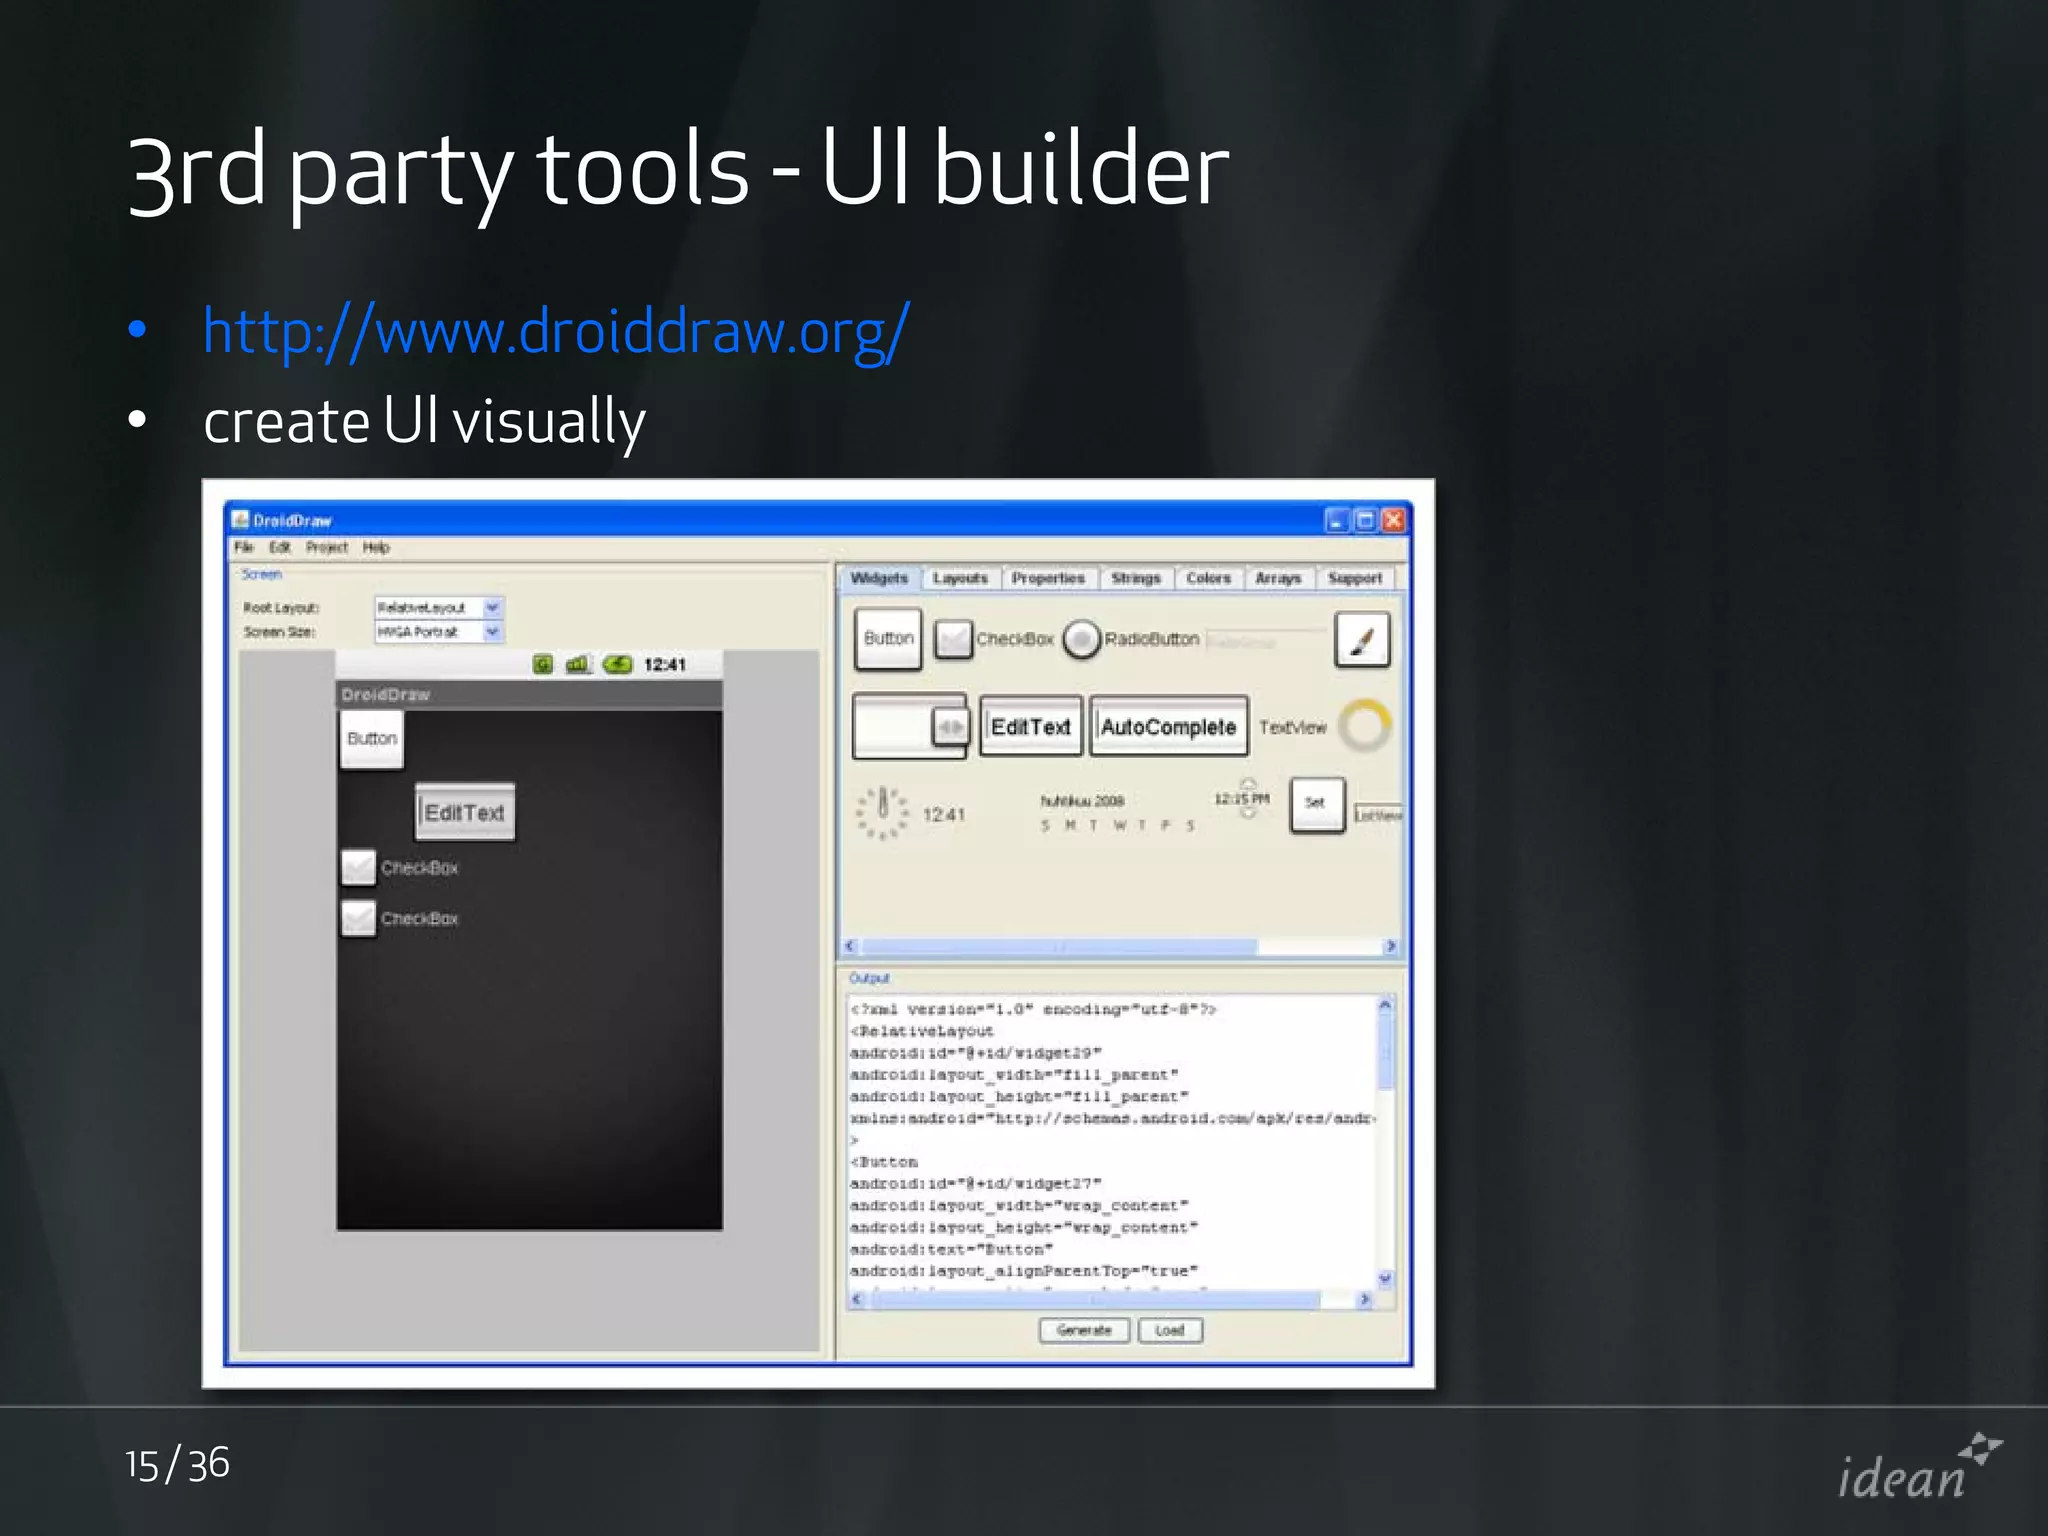The height and width of the screenshot is (1536, 2048).
Task: Select the Gallery widget with arrows
Action: tap(909, 727)
